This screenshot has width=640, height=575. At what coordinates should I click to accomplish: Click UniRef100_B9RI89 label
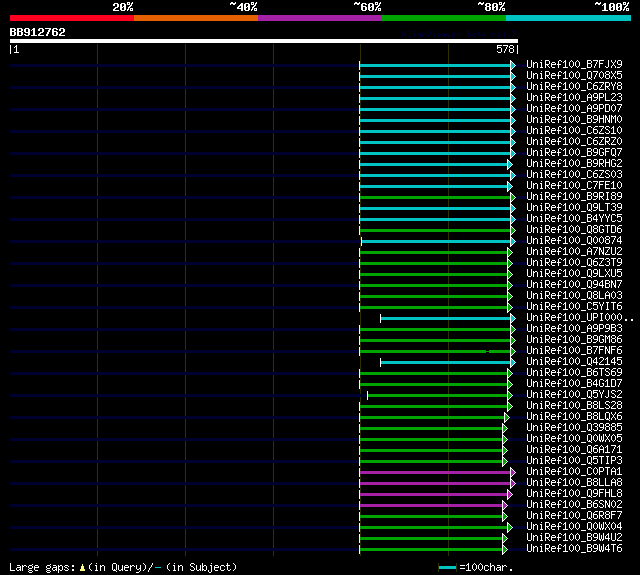[574, 197]
